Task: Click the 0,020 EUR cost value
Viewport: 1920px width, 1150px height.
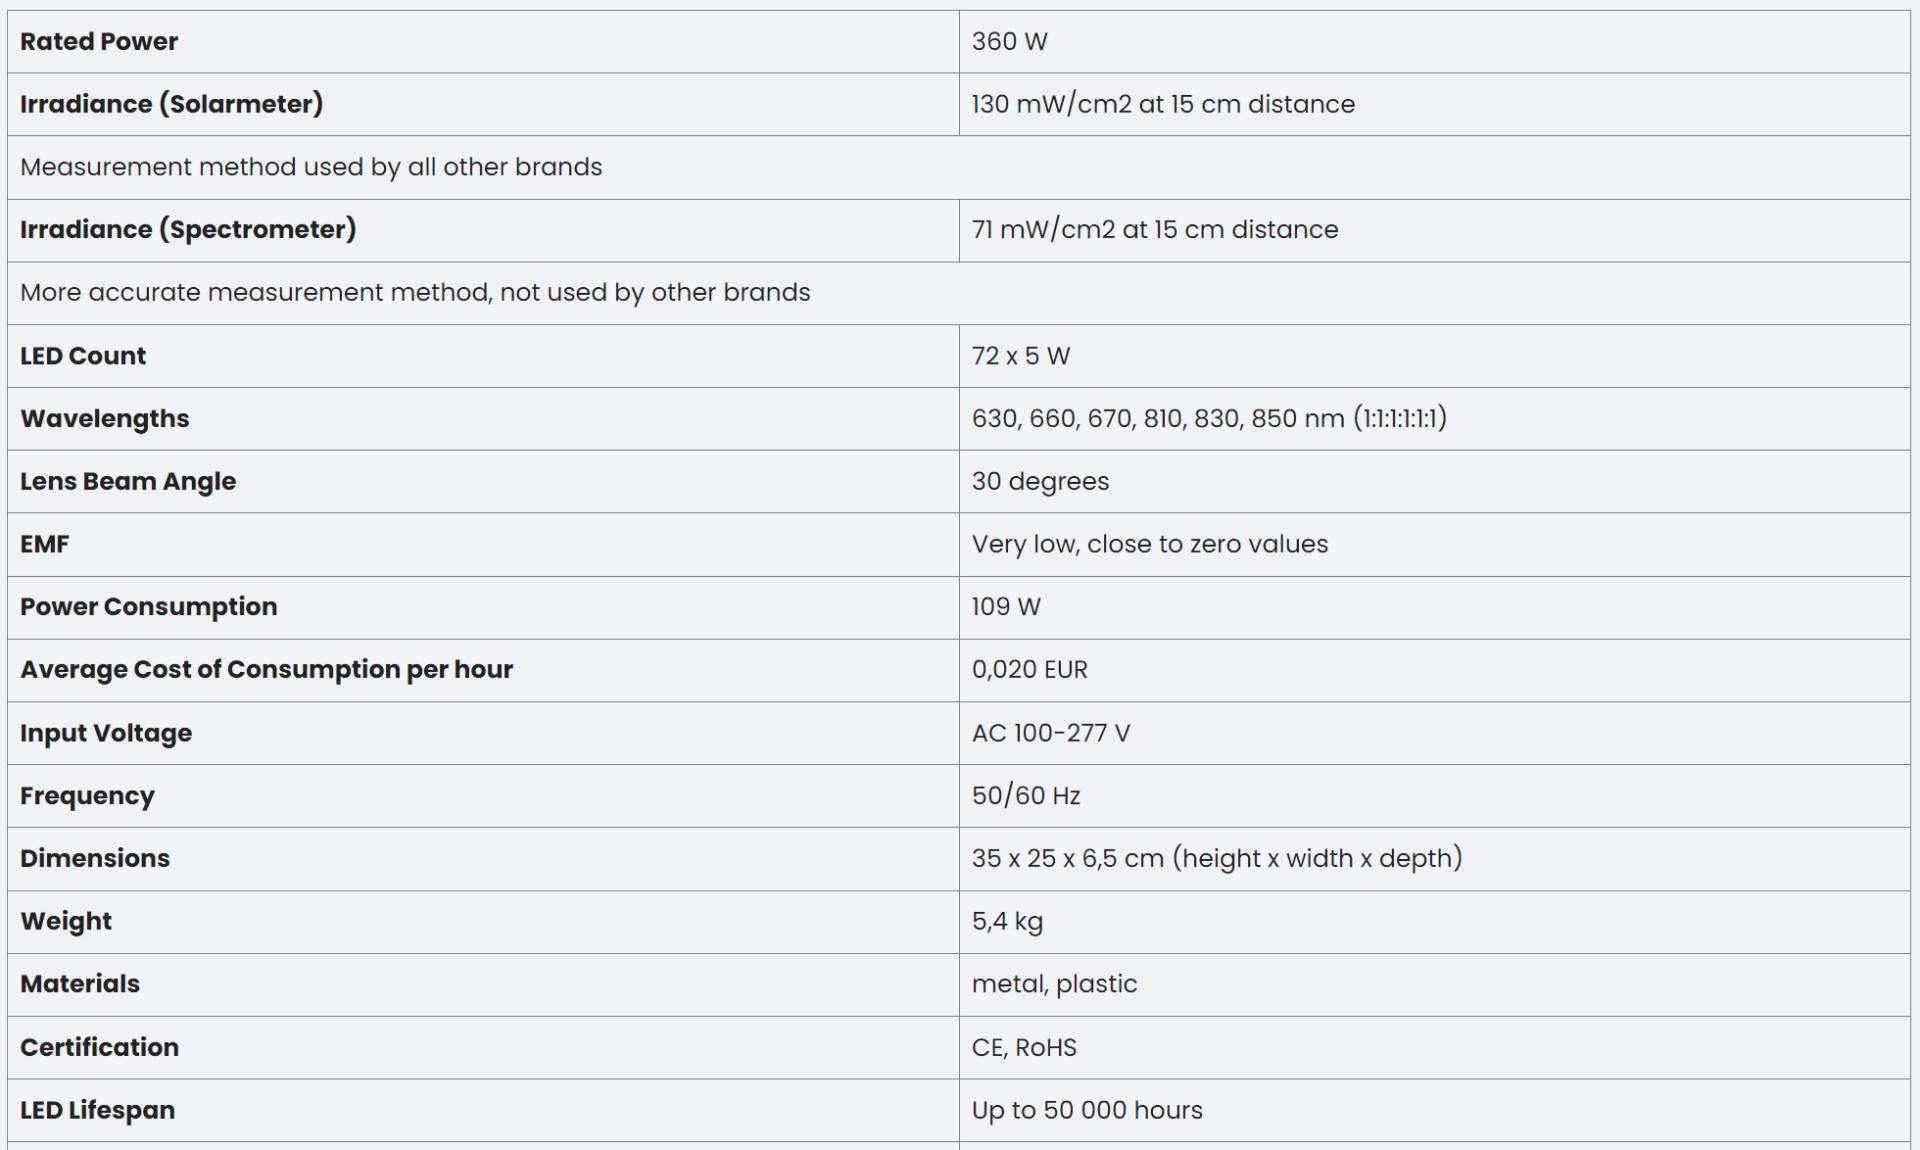Action: (x=1029, y=670)
